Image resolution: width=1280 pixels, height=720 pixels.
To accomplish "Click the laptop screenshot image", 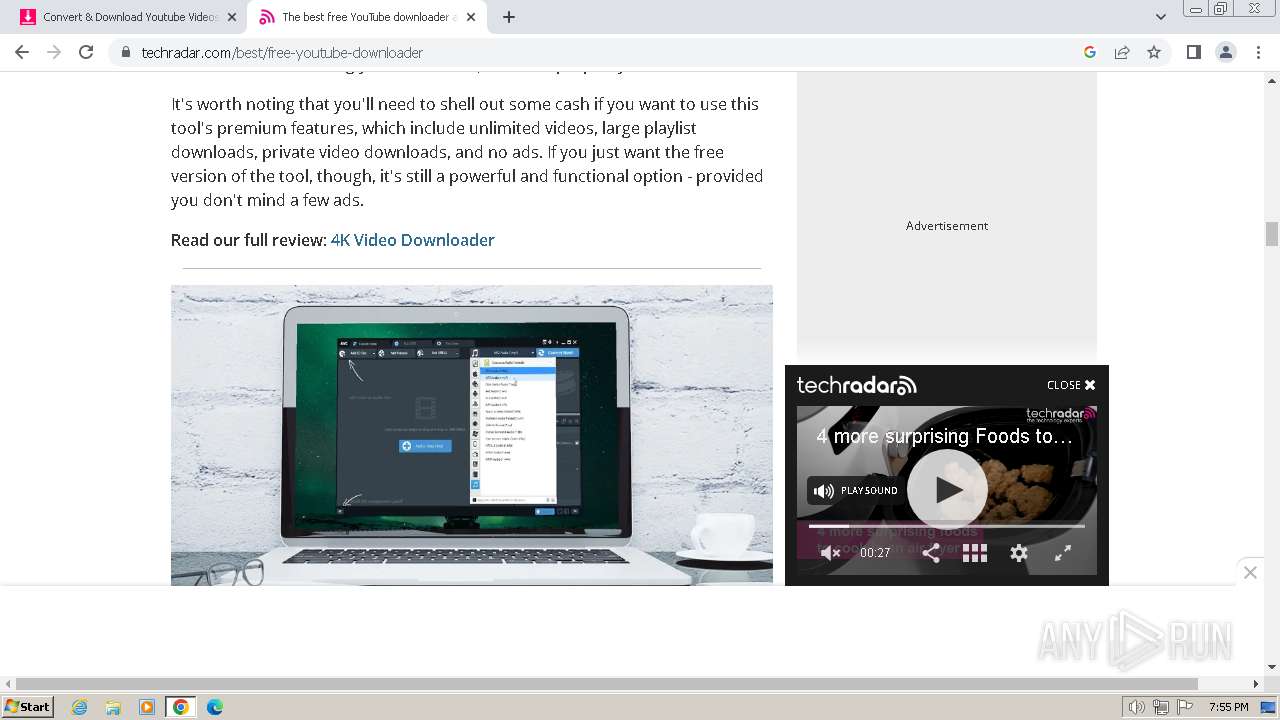I will (472, 435).
